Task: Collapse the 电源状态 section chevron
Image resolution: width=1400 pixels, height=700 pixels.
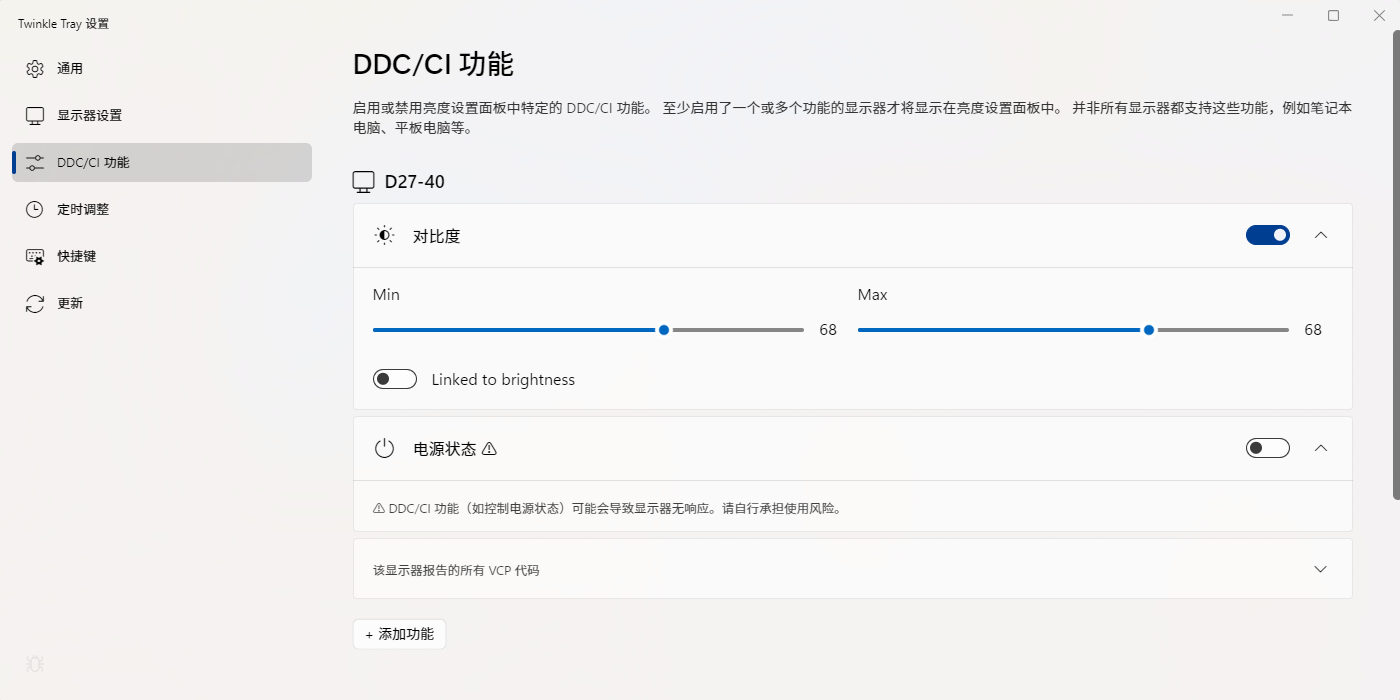Action: click(x=1320, y=448)
